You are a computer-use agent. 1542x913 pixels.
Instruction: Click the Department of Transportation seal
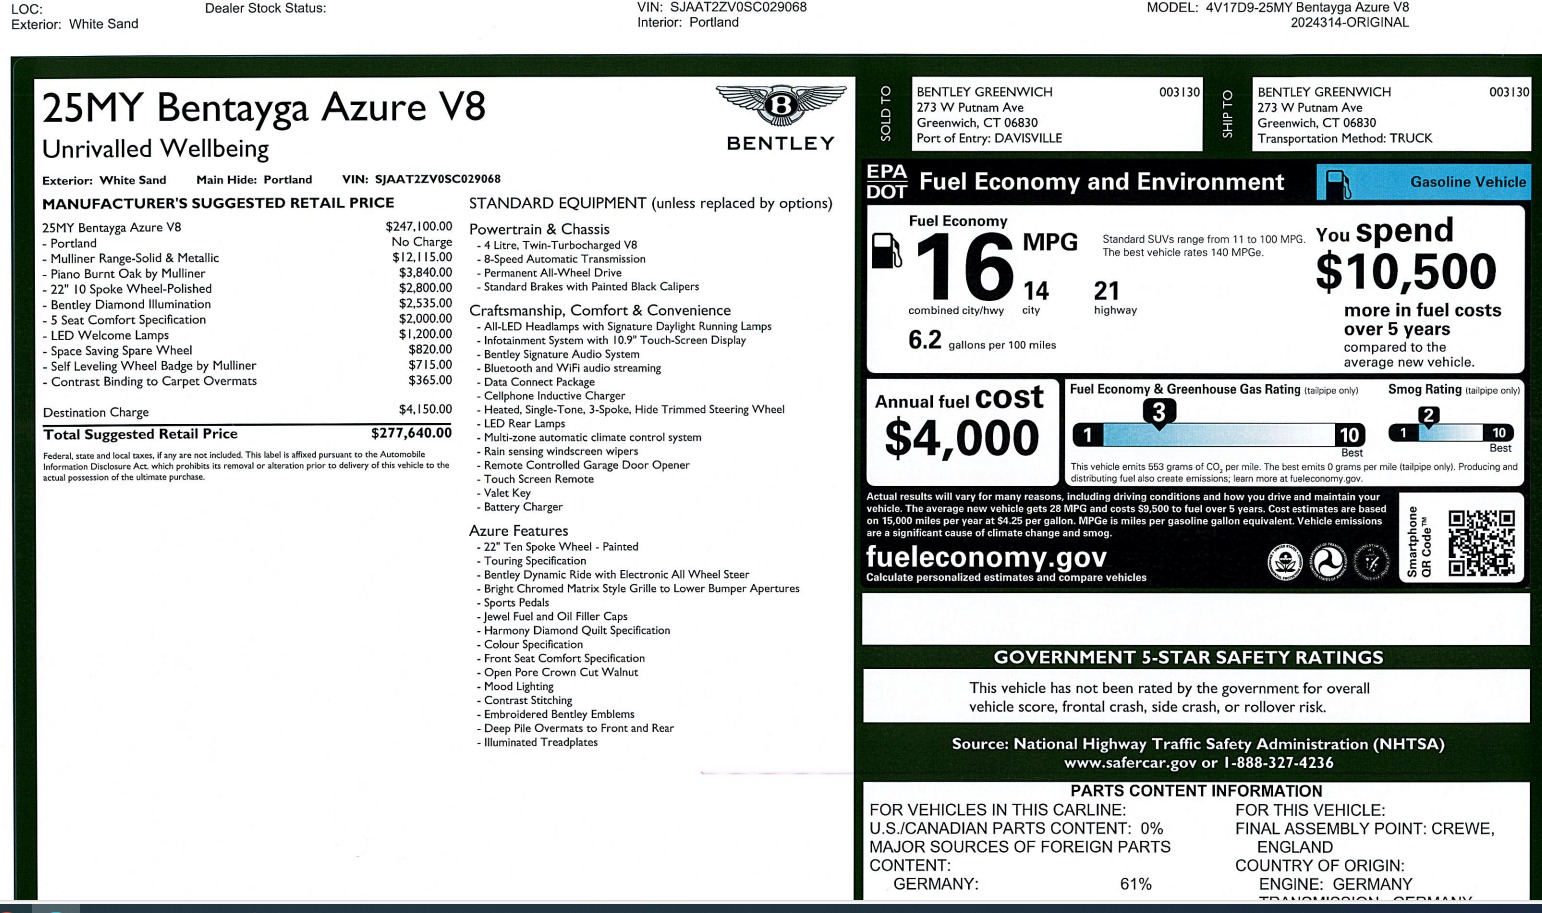pyautogui.click(x=1329, y=563)
